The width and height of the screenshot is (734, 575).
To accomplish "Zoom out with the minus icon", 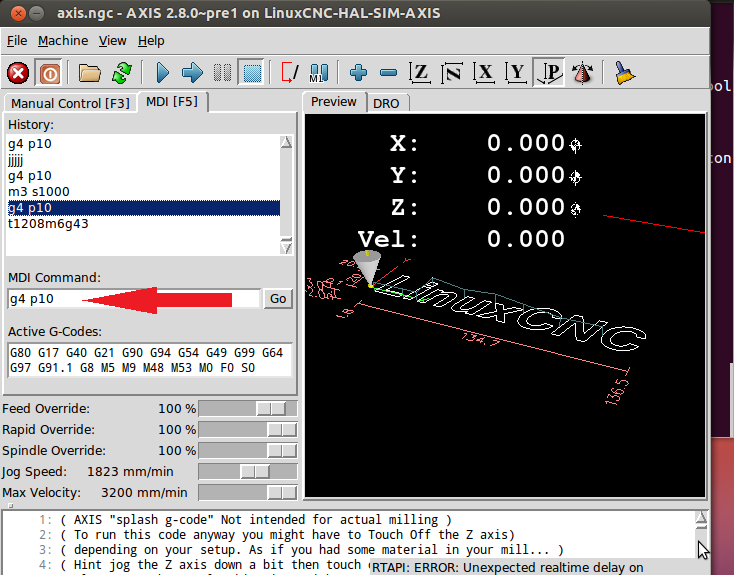I will (x=389, y=73).
